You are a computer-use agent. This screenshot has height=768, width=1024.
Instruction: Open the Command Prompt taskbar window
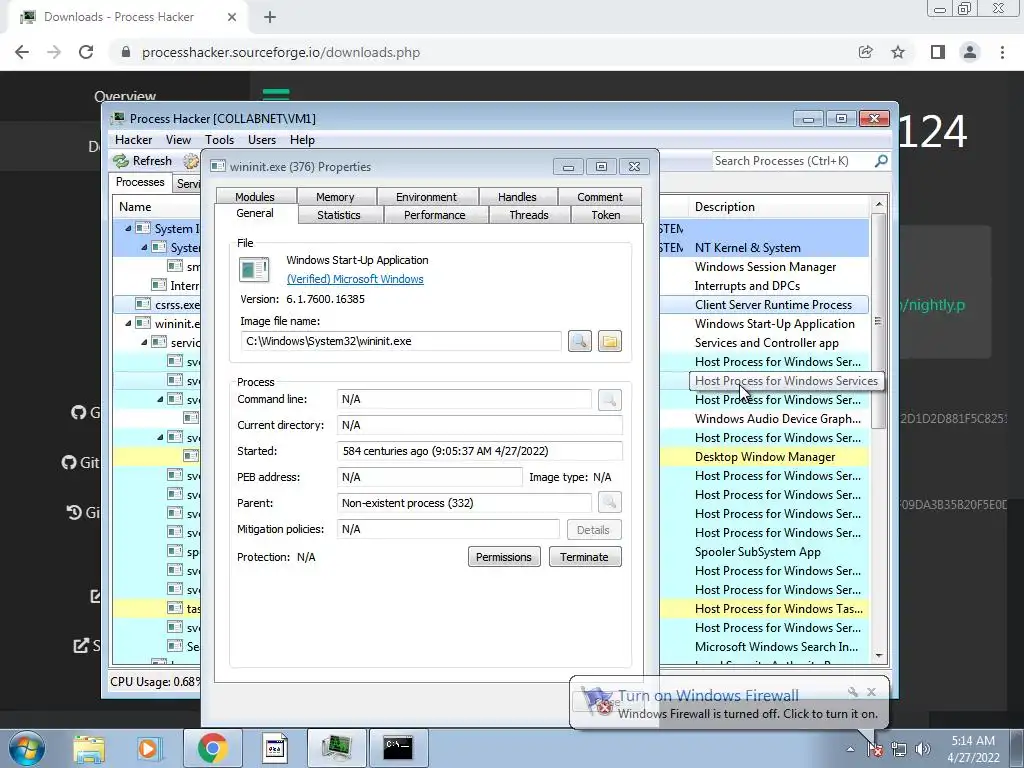[x=398, y=748]
